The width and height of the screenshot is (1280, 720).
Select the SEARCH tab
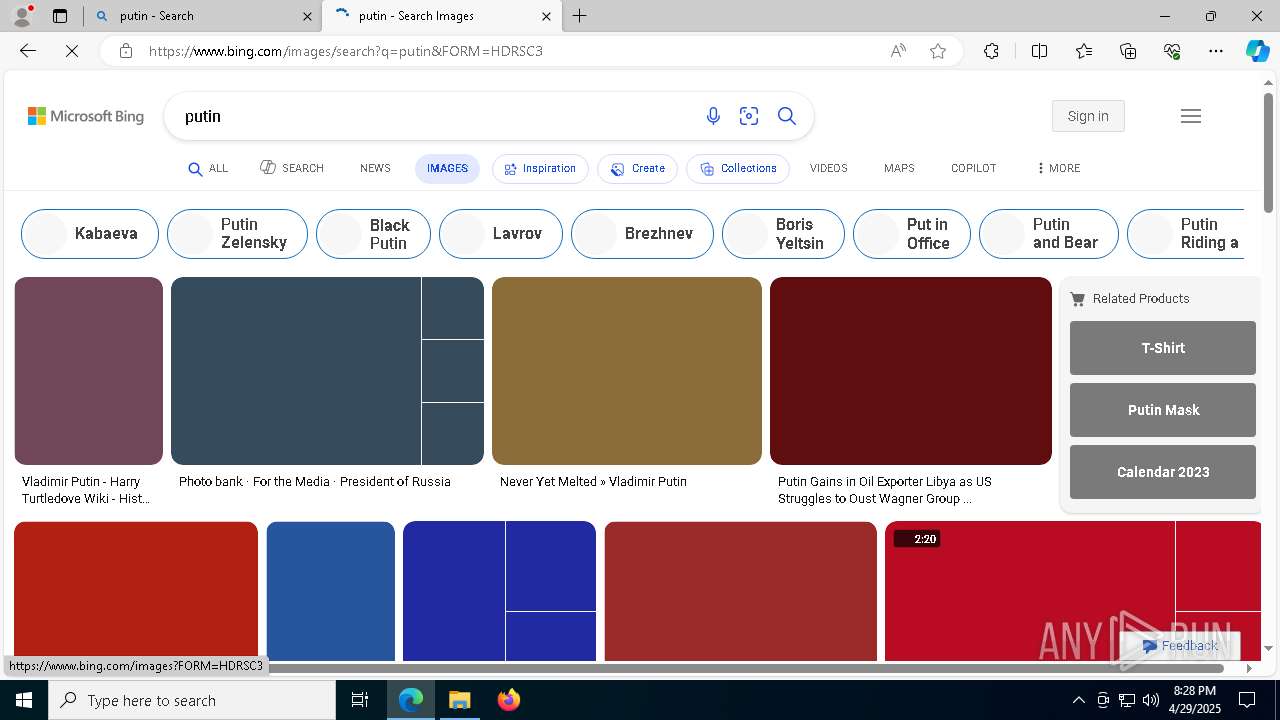pos(292,168)
